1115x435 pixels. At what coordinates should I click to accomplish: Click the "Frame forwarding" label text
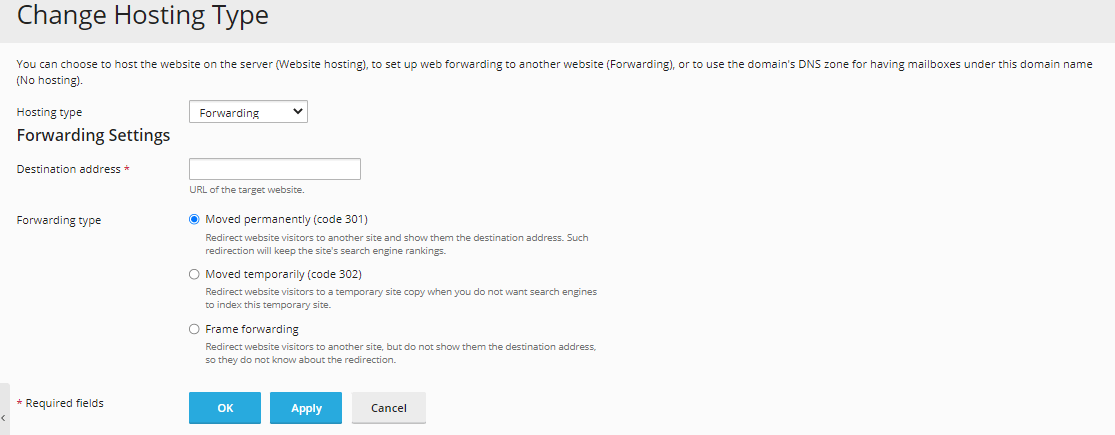[x=252, y=329]
